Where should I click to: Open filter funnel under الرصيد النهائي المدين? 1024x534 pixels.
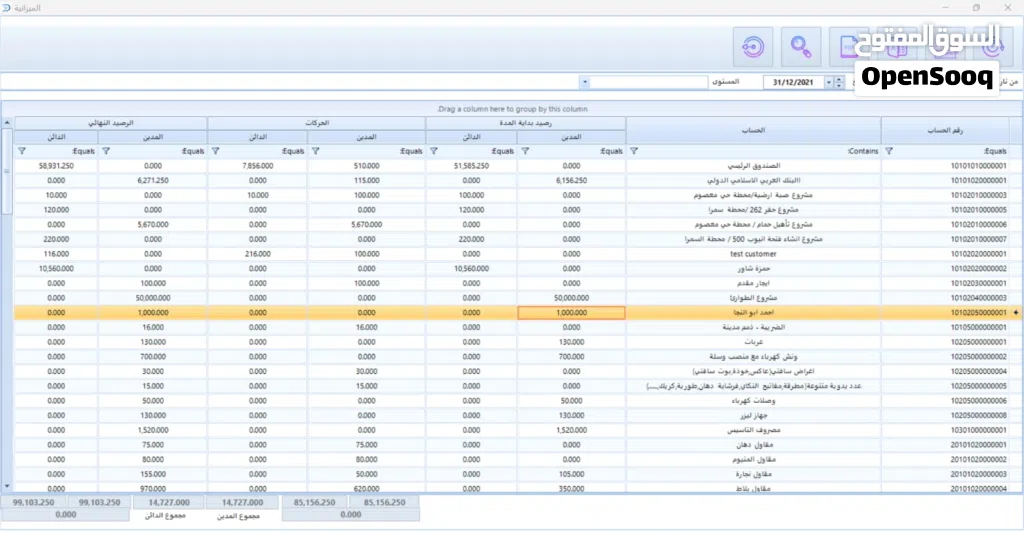[106, 151]
